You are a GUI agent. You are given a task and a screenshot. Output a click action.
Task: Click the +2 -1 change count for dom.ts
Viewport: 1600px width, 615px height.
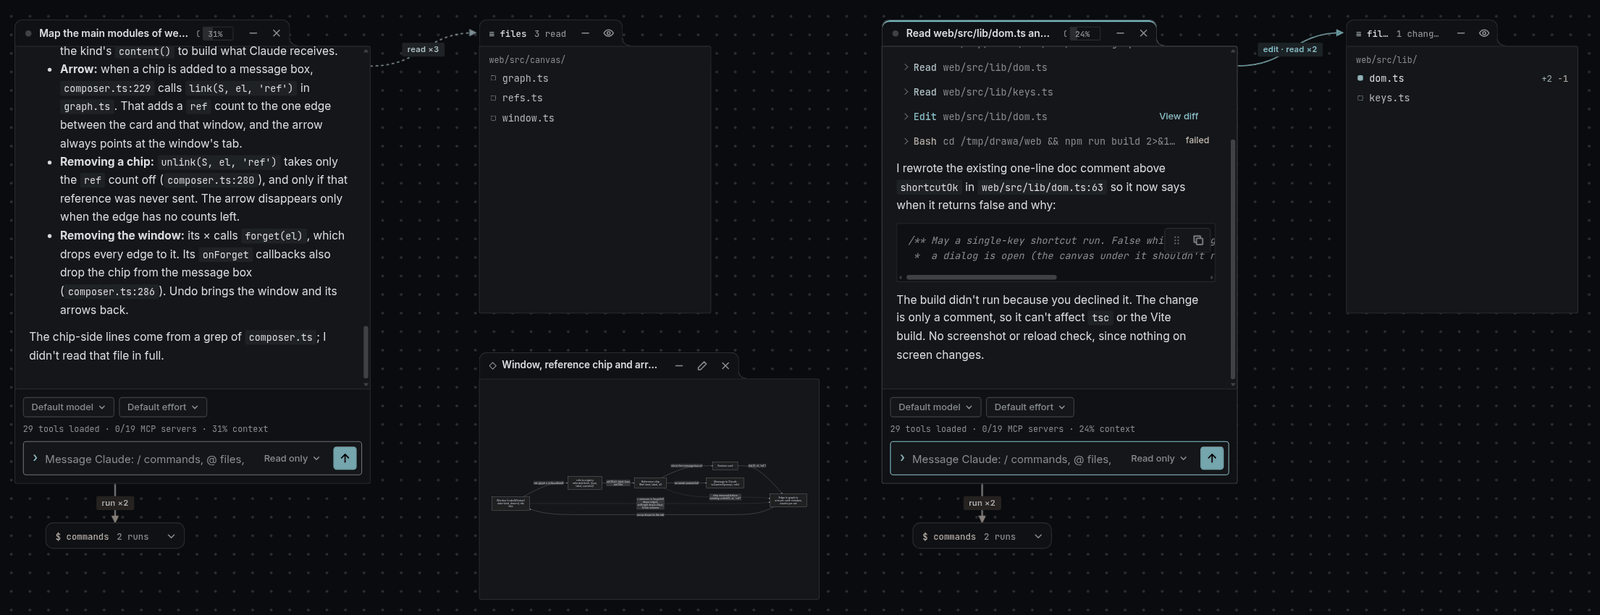pyautogui.click(x=1554, y=78)
